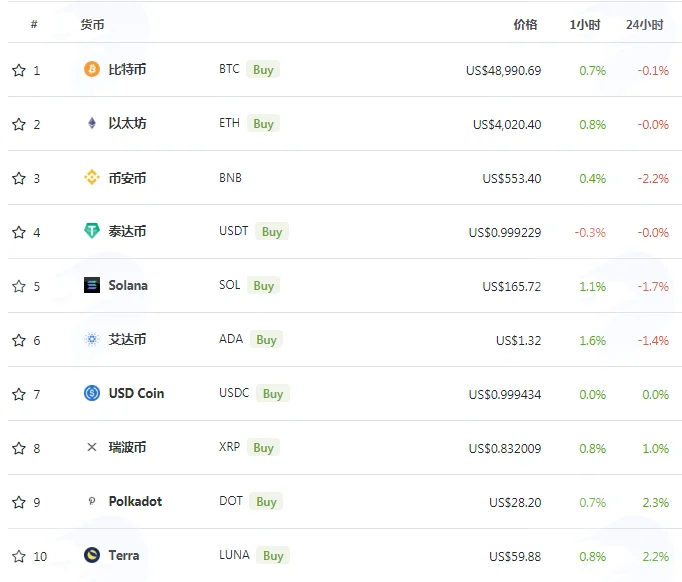Toggle favorite star for Bitcoin row
Viewport: 682px width, 582px height.
[19, 70]
